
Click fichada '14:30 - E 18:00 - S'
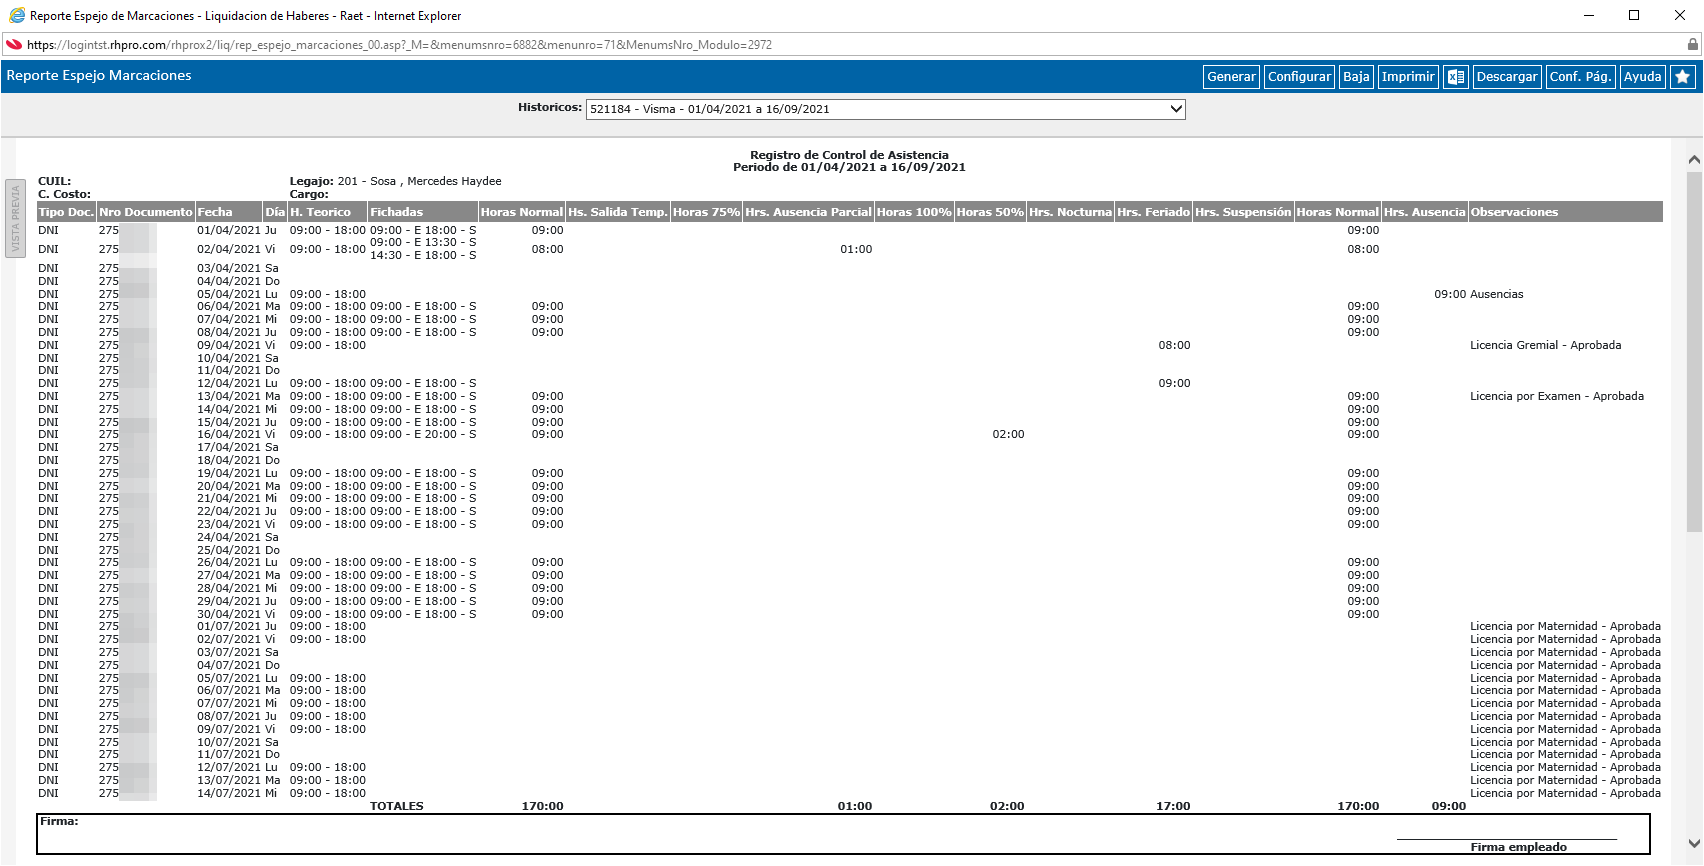(x=423, y=255)
